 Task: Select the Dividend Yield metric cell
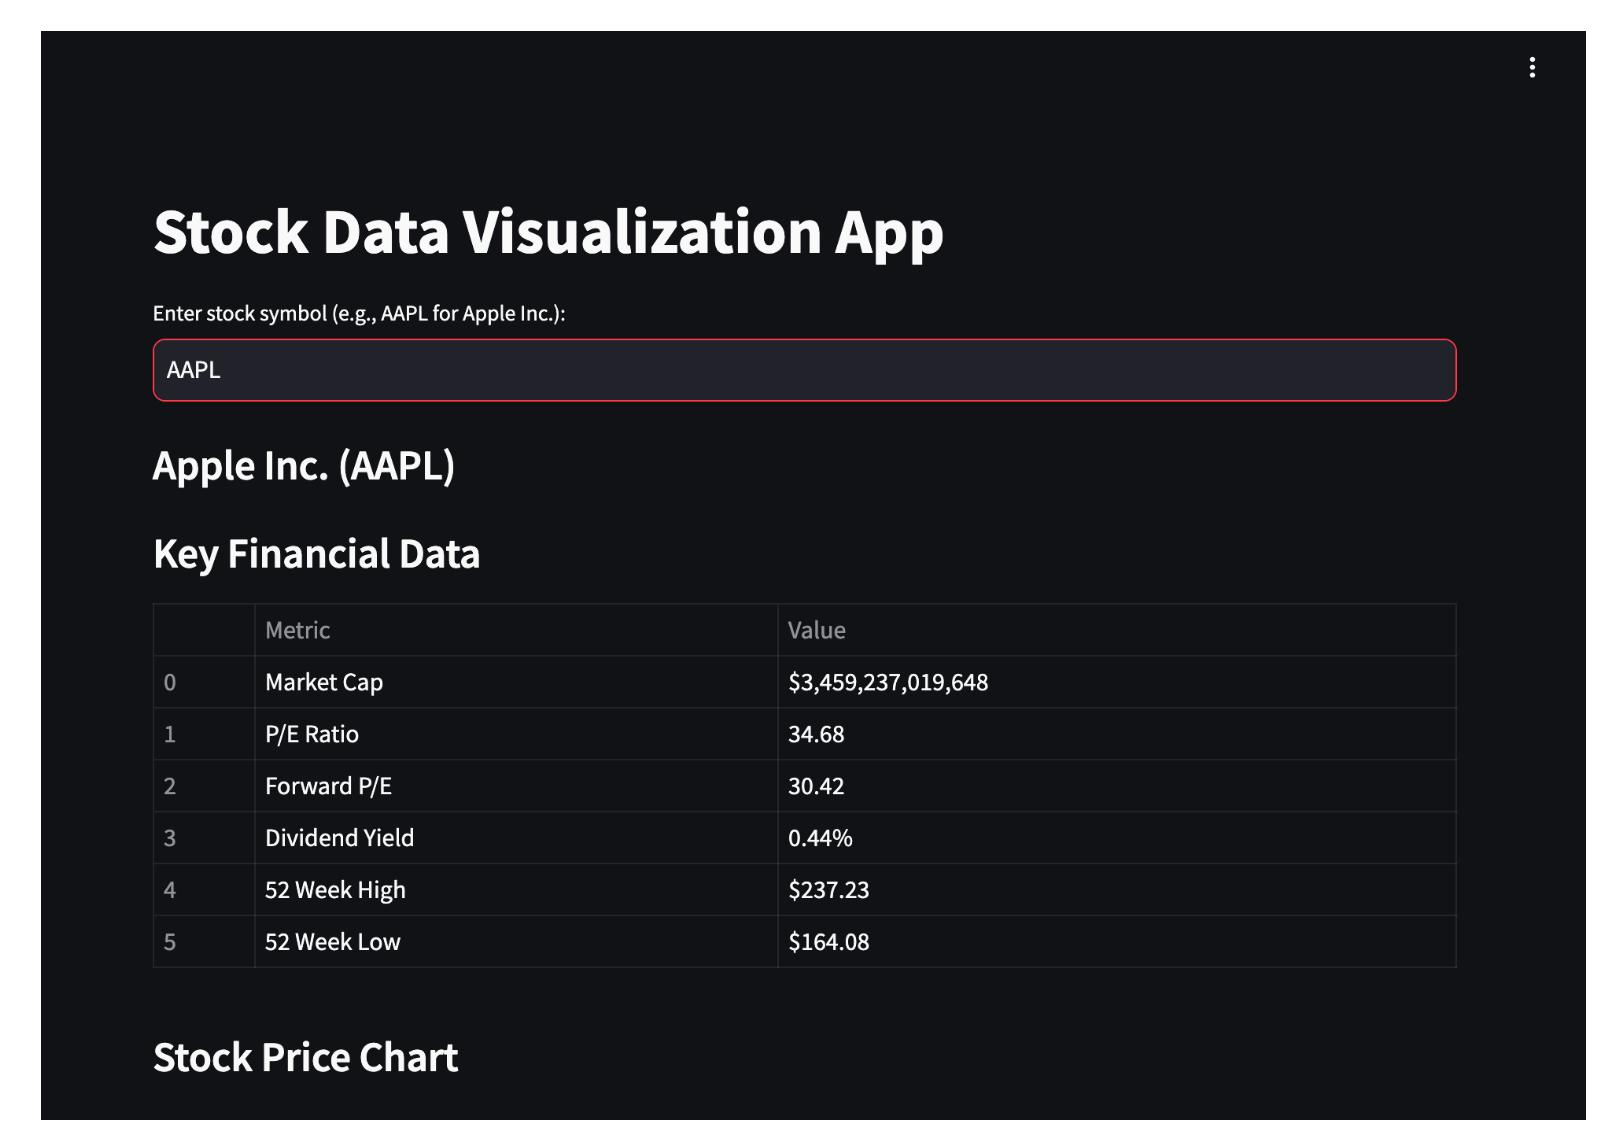339,838
